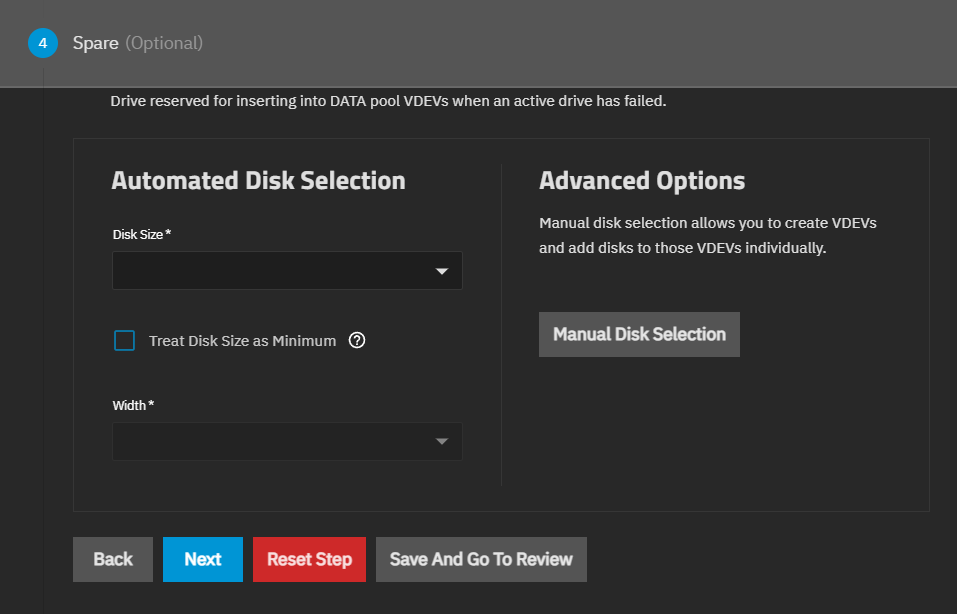Click Save And Go To Review

pyautogui.click(x=481, y=559)
